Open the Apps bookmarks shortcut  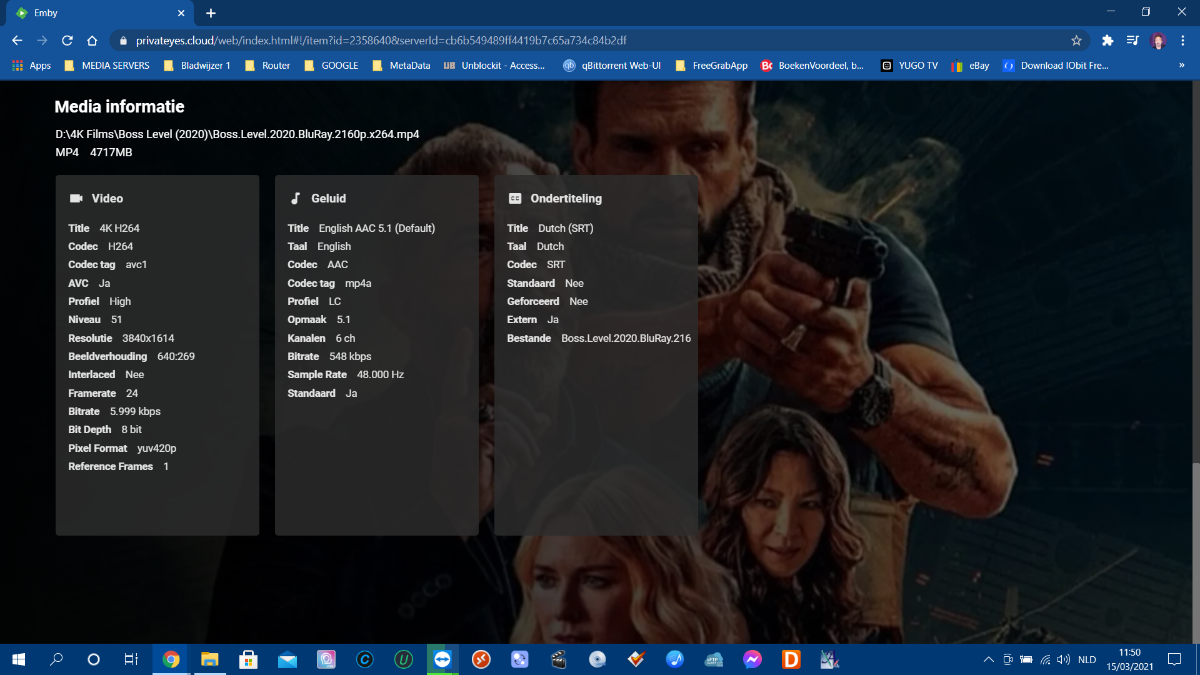(x=32, y=66)
